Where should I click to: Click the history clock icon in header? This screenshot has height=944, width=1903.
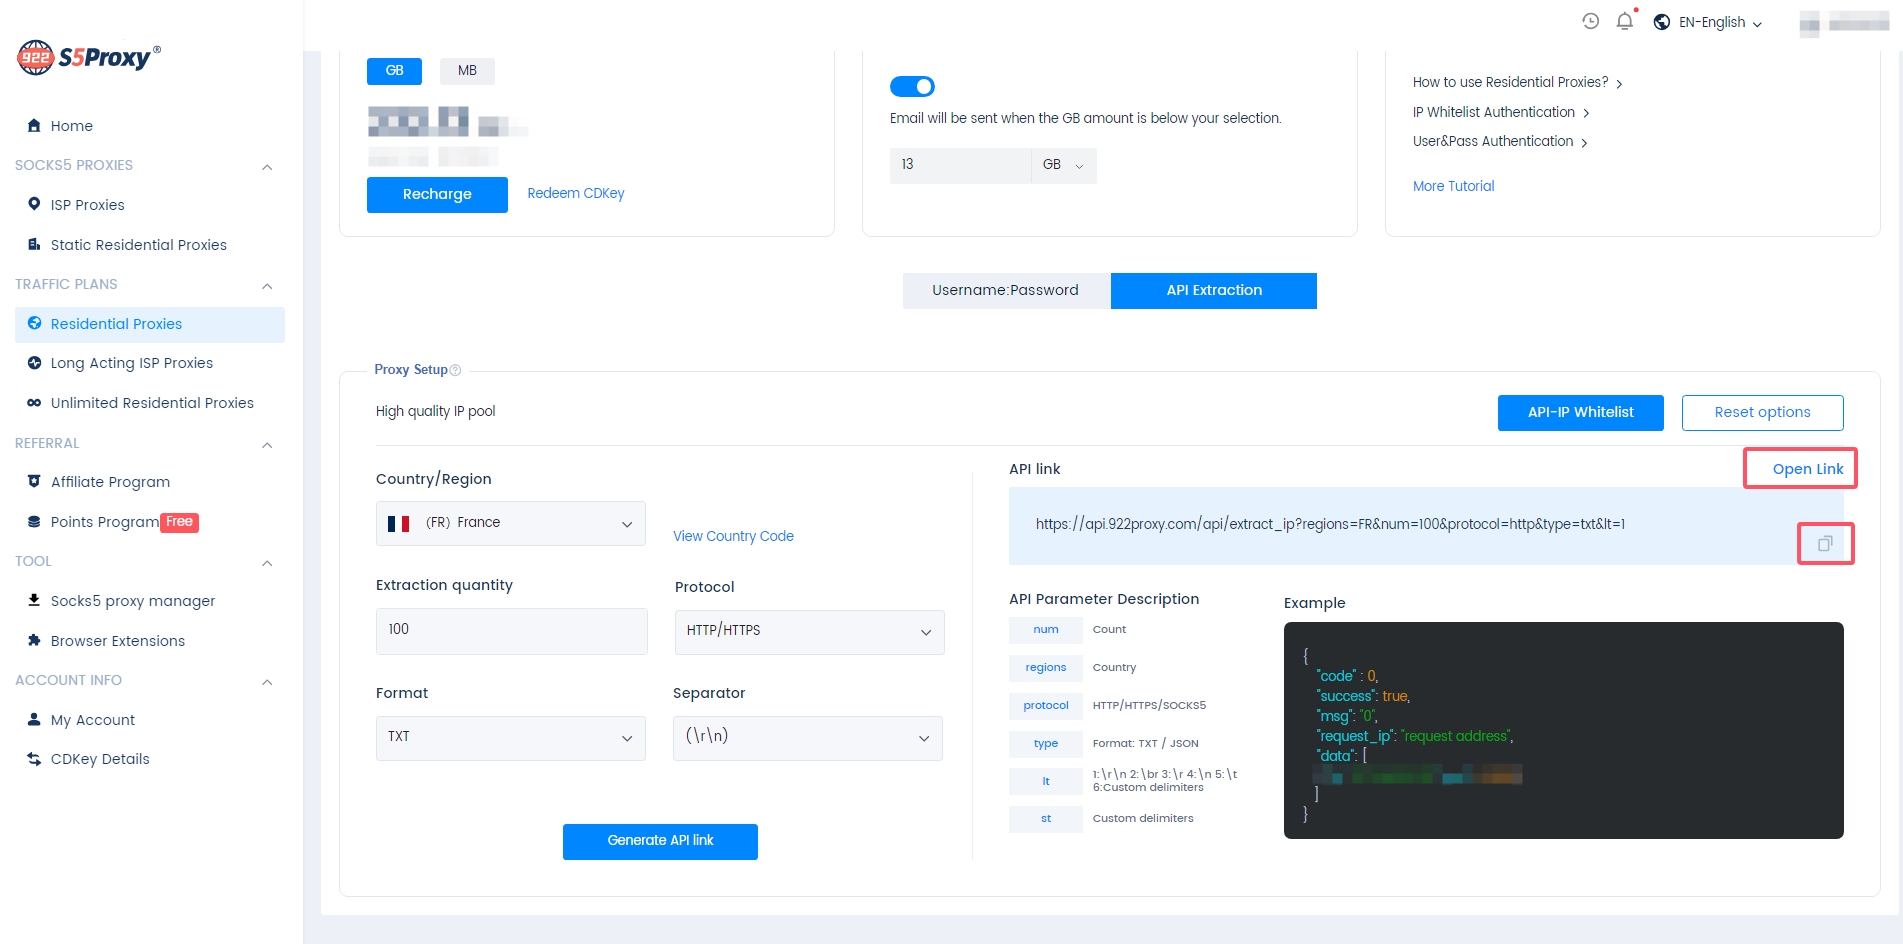coord(1590,21)
